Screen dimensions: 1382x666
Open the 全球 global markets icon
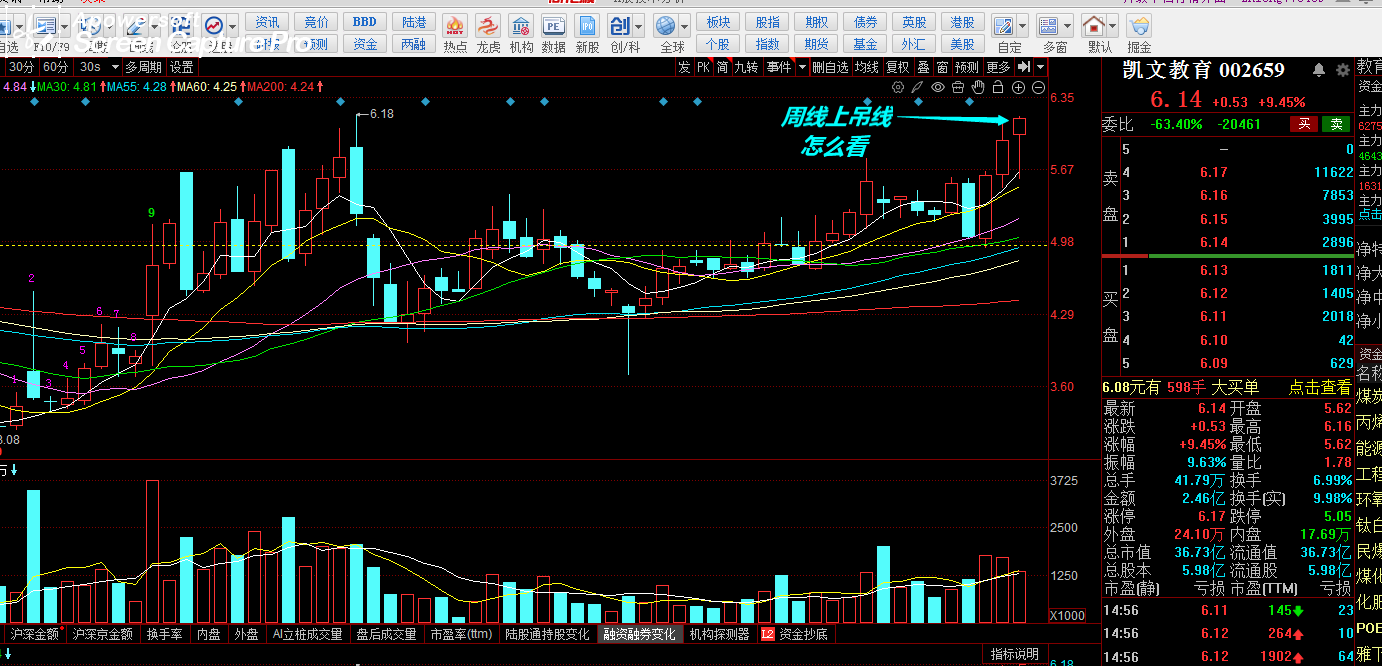click(666, 26)
